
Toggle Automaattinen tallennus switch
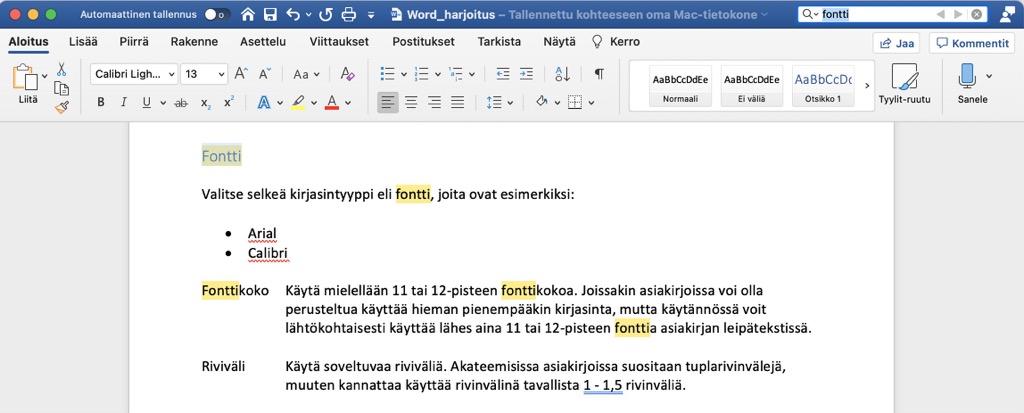pyautogui.click(x=217, y=14)
